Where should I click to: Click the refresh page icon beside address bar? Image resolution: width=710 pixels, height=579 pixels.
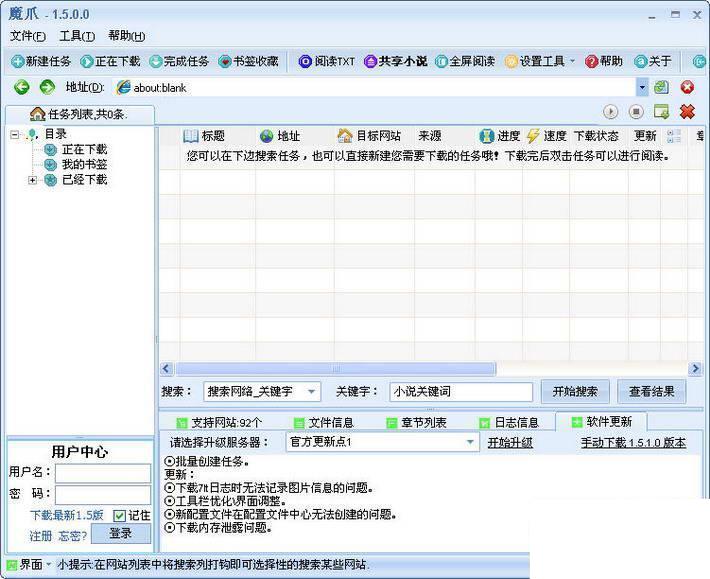[661, 87]
